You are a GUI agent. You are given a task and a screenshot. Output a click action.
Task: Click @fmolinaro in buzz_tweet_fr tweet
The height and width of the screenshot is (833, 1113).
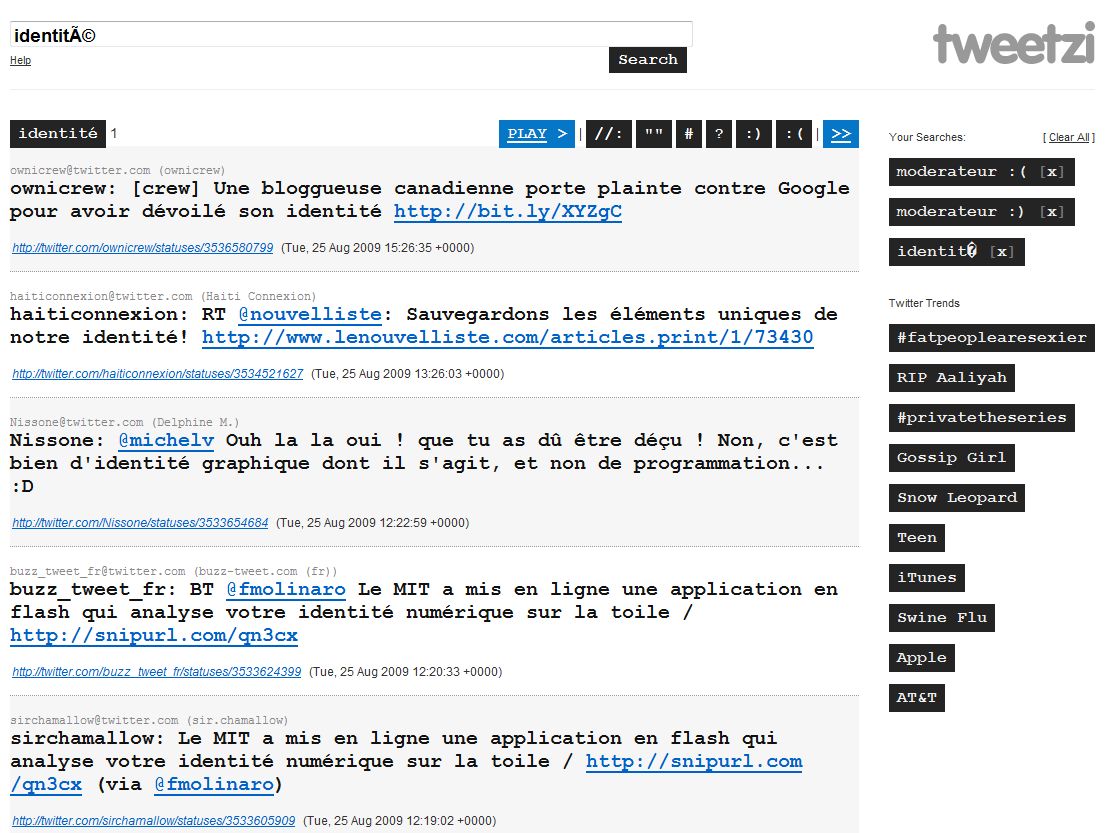286,589
